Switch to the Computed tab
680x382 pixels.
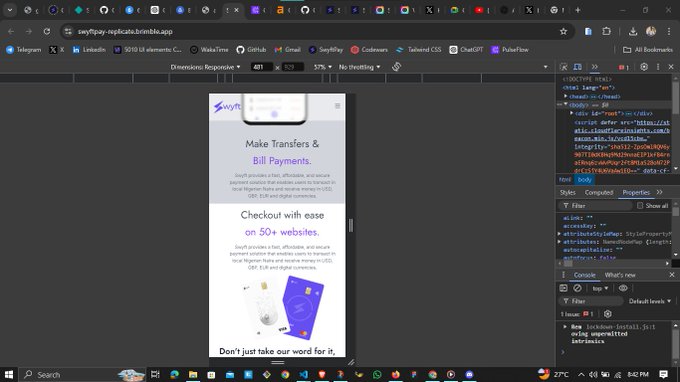pos(598,193)
